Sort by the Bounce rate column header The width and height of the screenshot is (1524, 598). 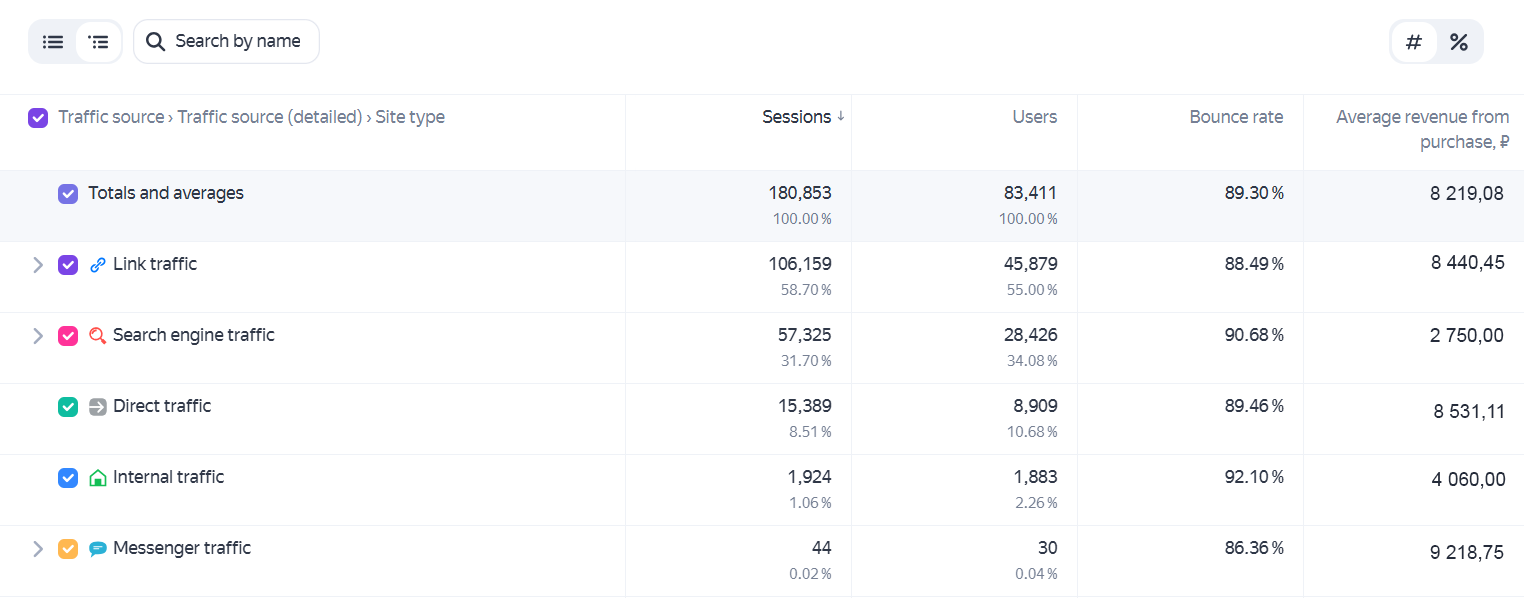click(1236, 117)
